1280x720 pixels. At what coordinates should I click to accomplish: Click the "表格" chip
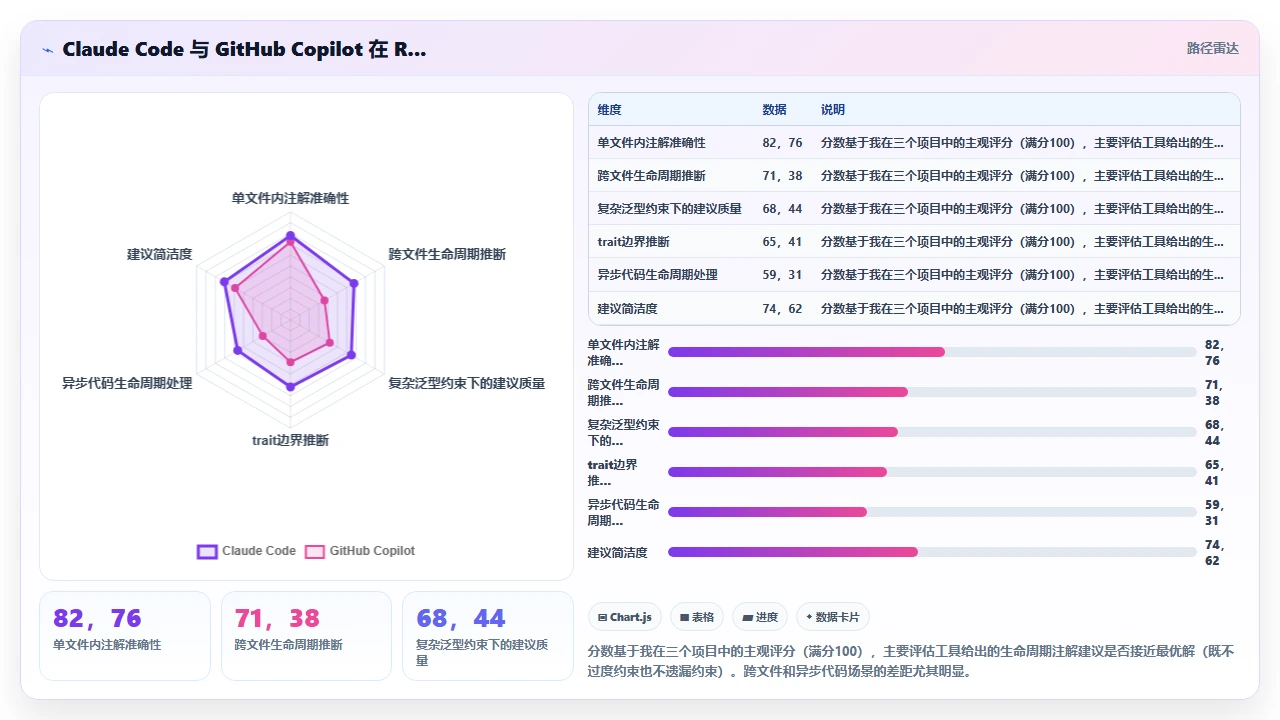(x=697, y=617)
